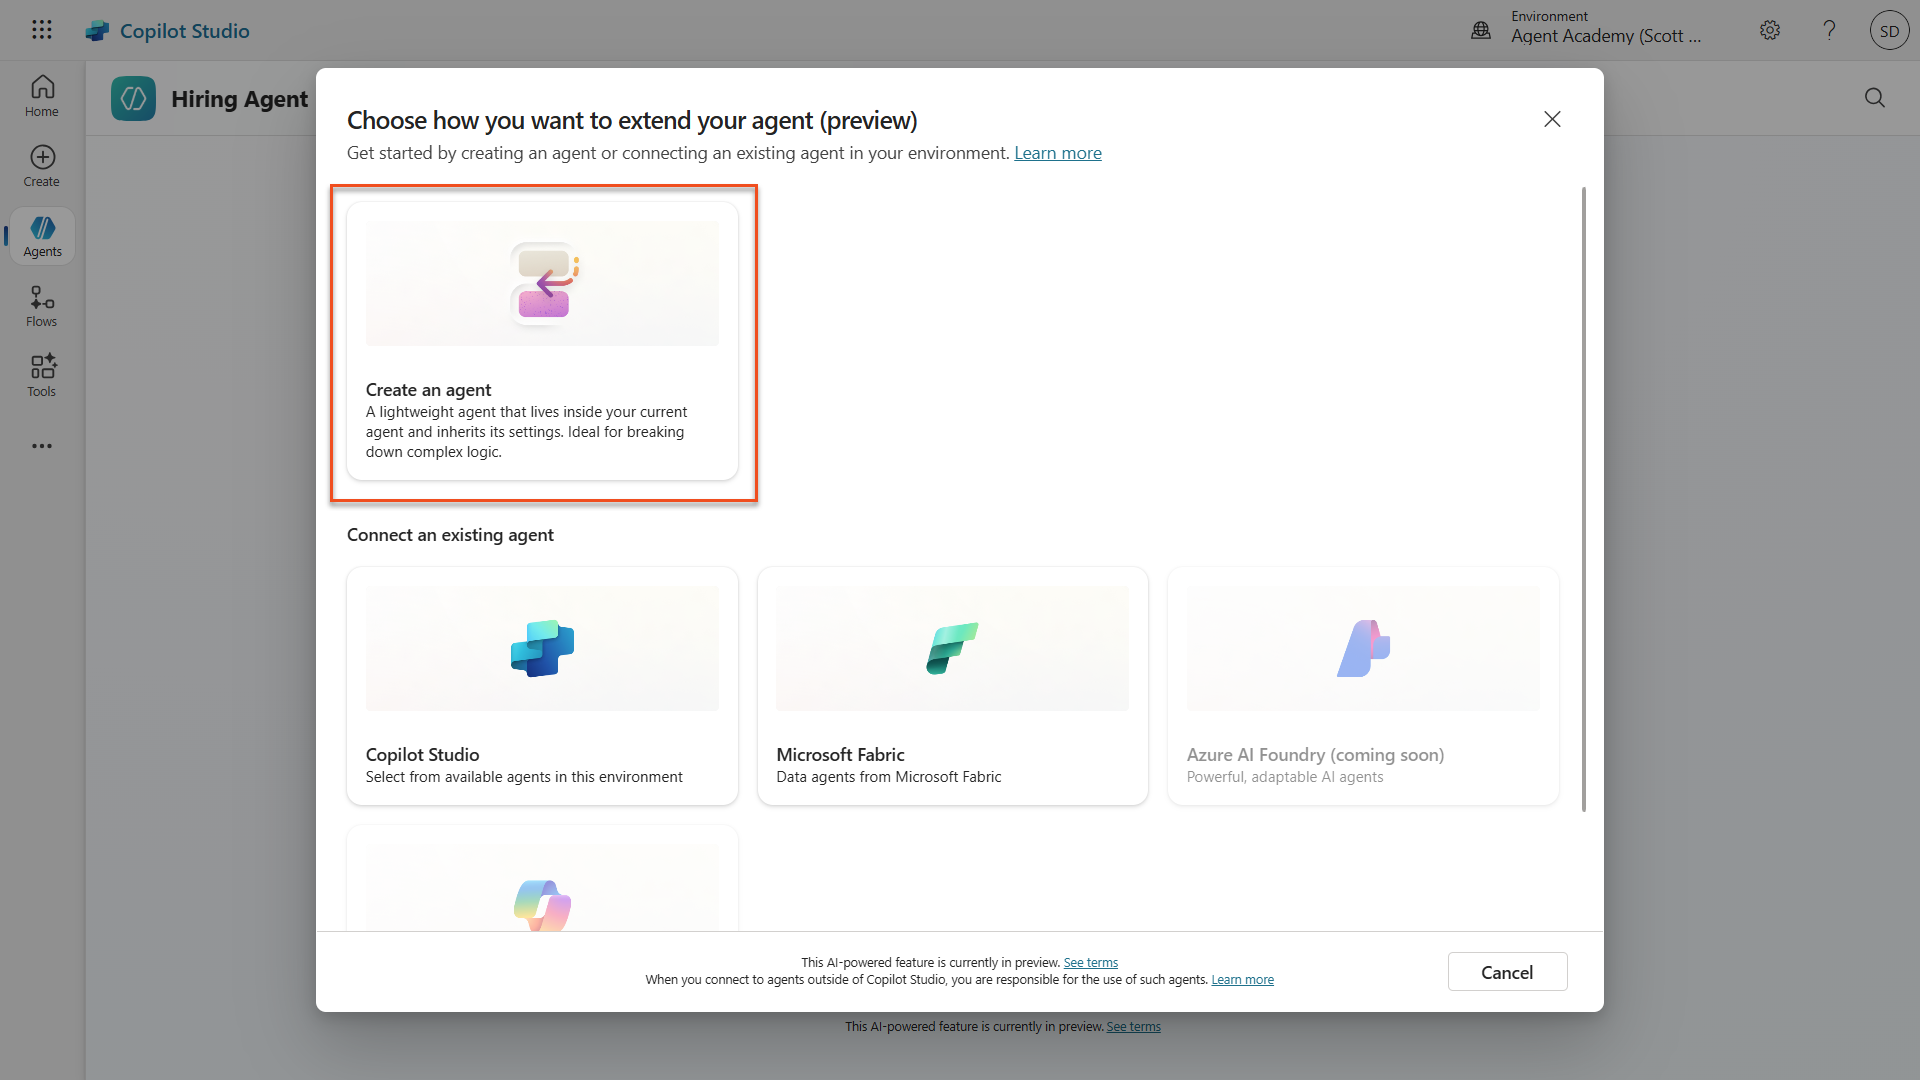Click the dialog's vertical scrollbar
This screenshot has height=1080, width=1920.
[1583, 500]
